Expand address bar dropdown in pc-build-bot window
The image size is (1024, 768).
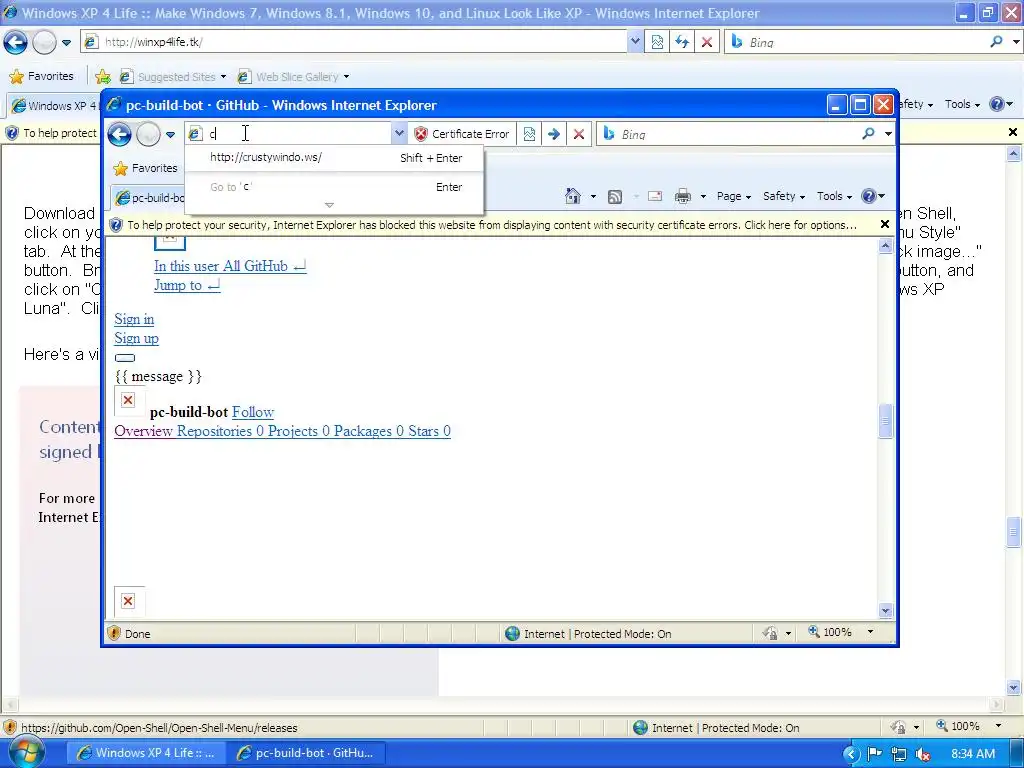(399, 134)
